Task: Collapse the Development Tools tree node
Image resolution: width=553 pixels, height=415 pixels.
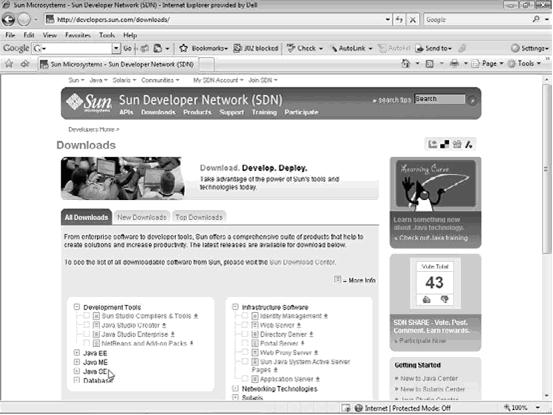Action: click(x=77, y=307)
